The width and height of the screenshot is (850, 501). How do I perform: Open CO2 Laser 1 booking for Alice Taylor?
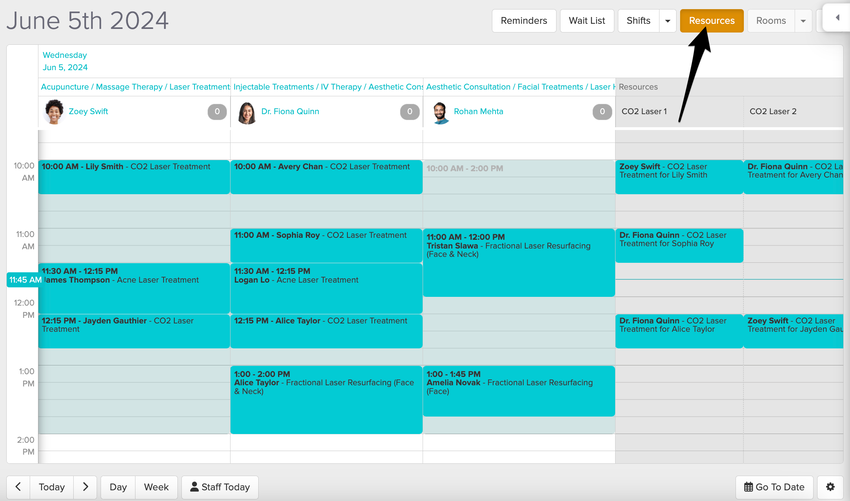[679, 331]
